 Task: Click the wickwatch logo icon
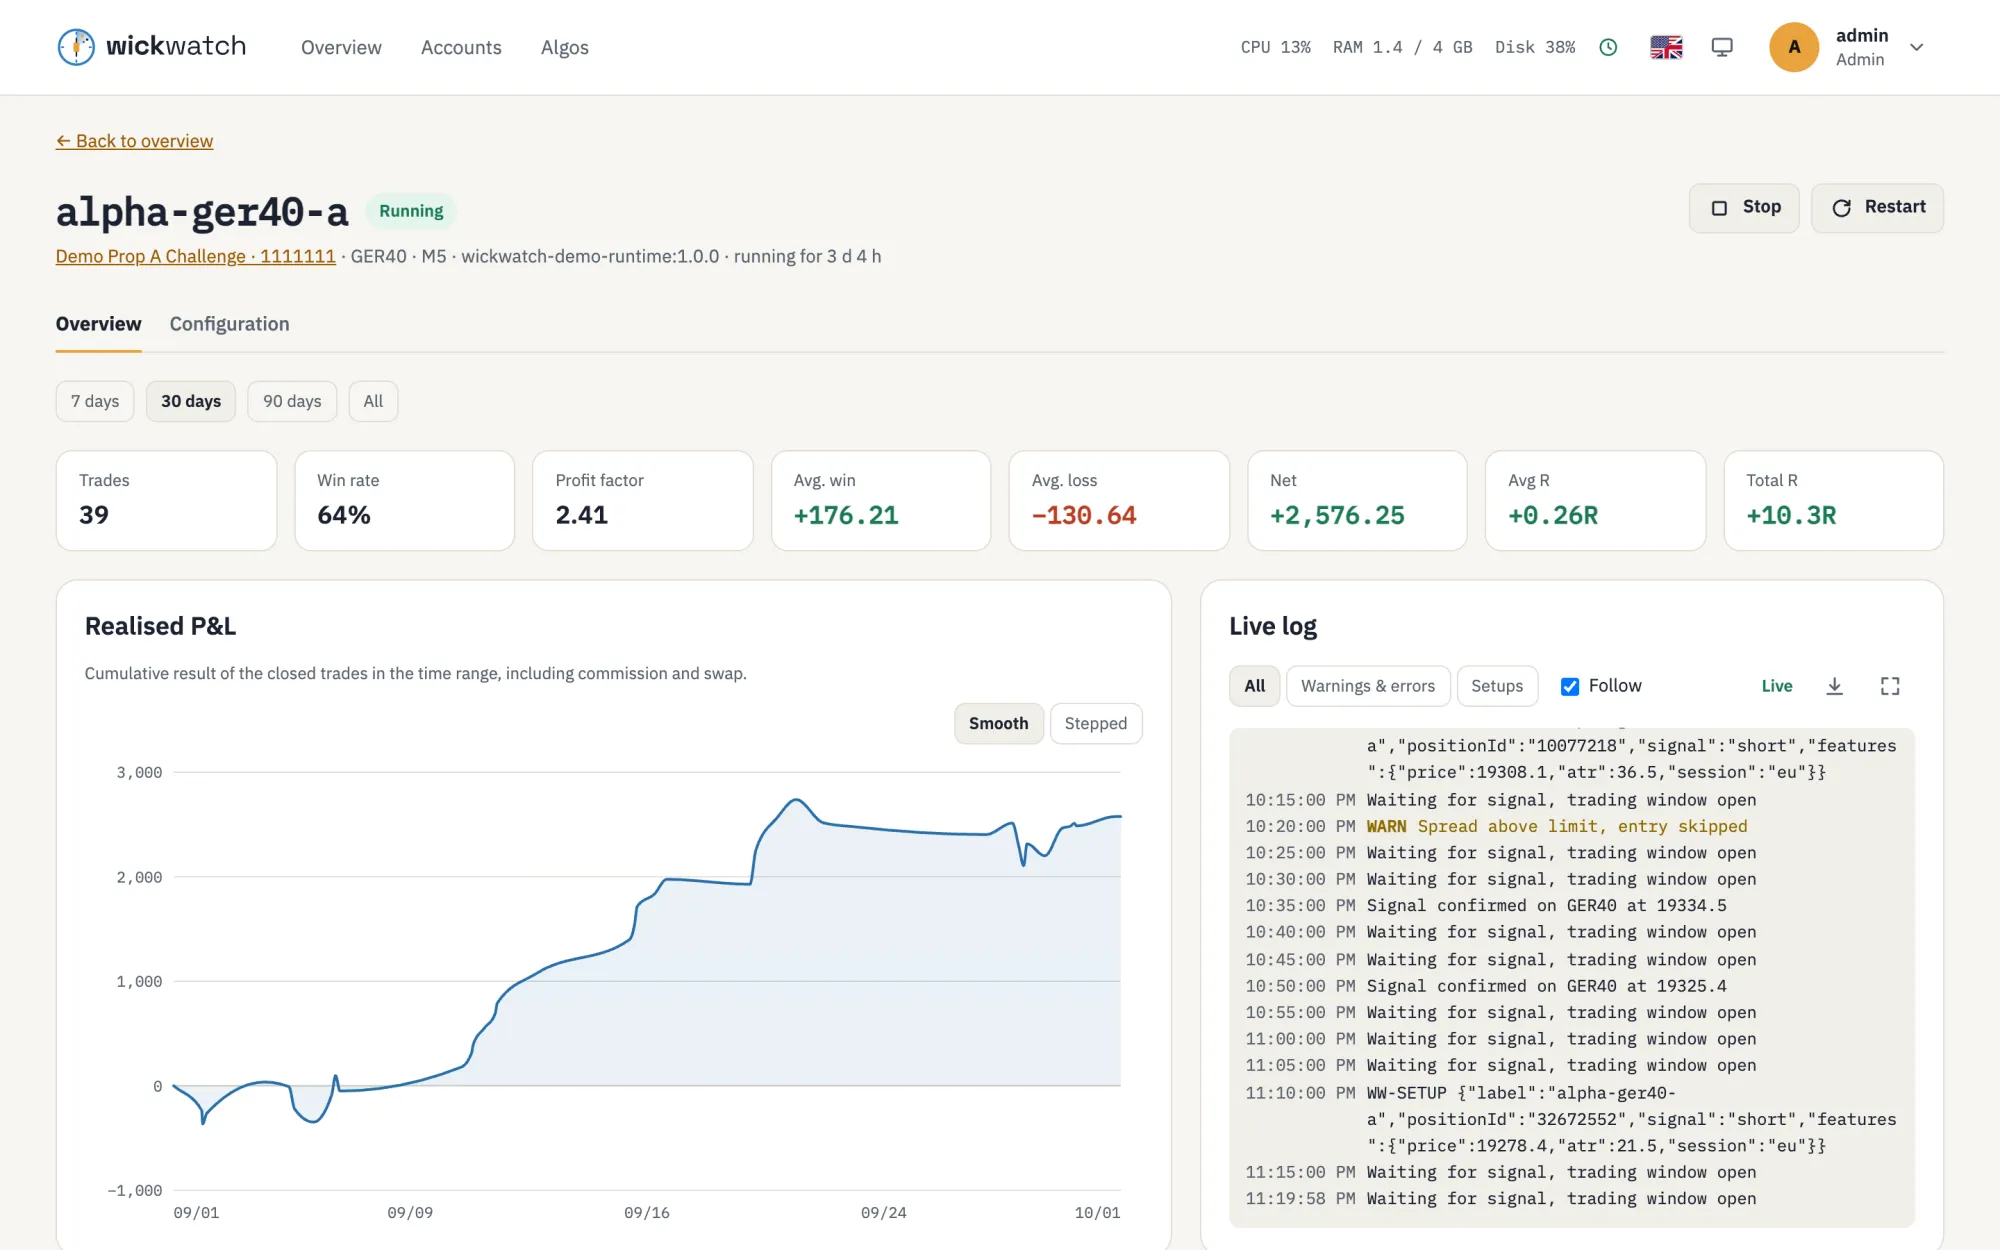76,47
